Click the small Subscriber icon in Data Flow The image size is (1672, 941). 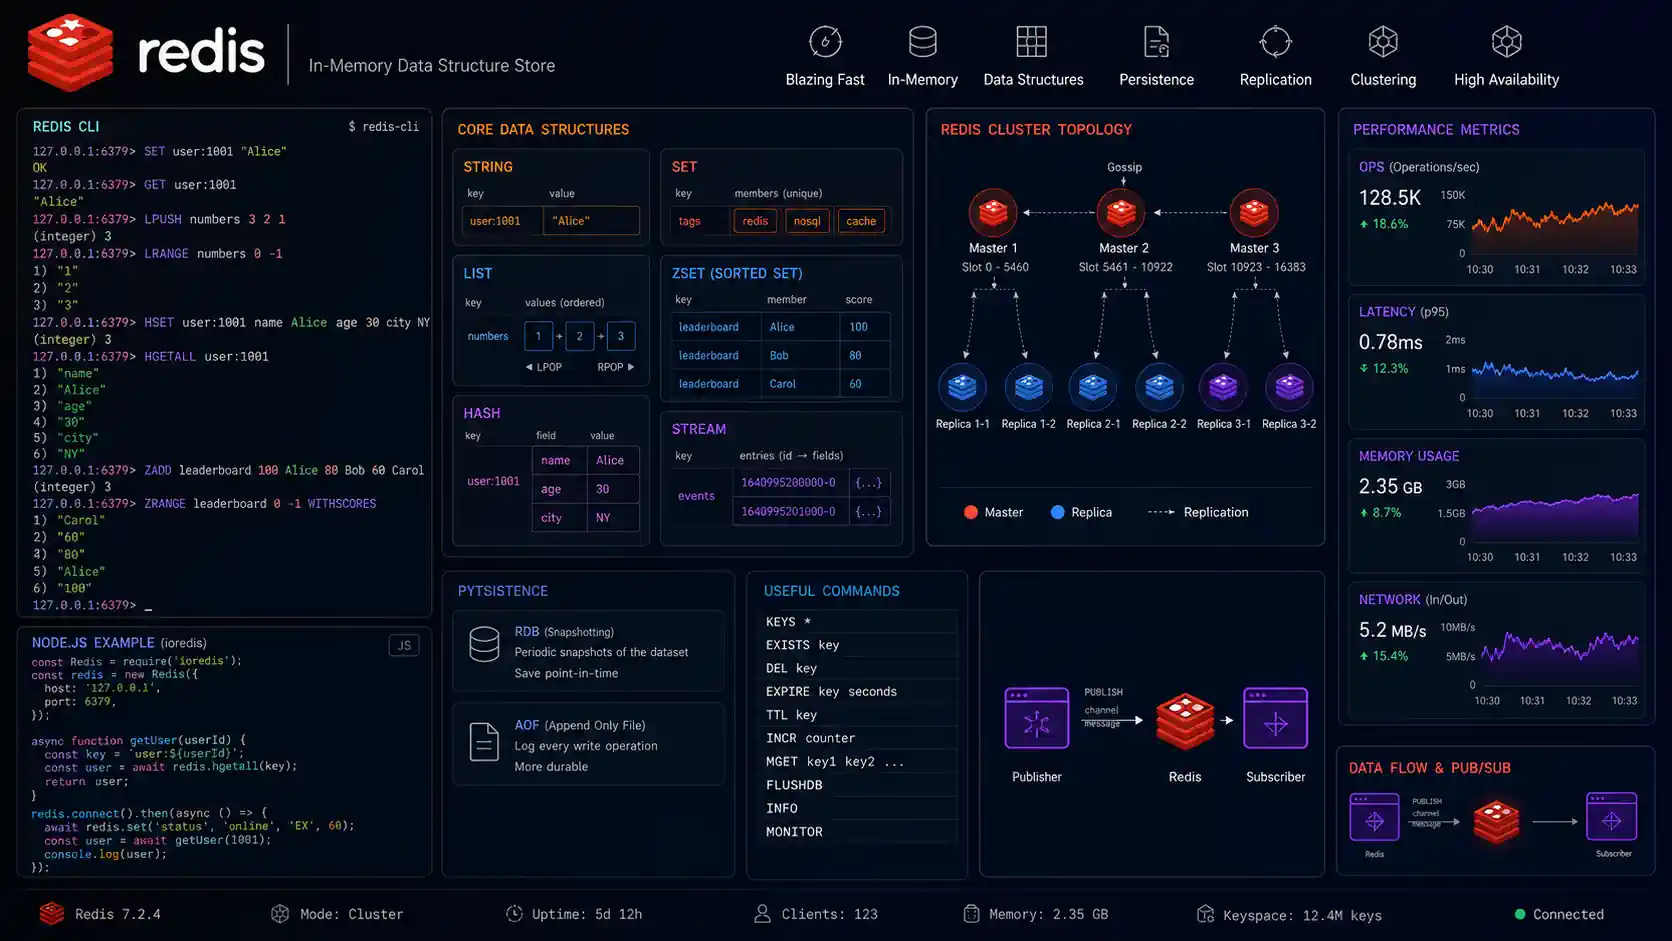[1611, 817]
